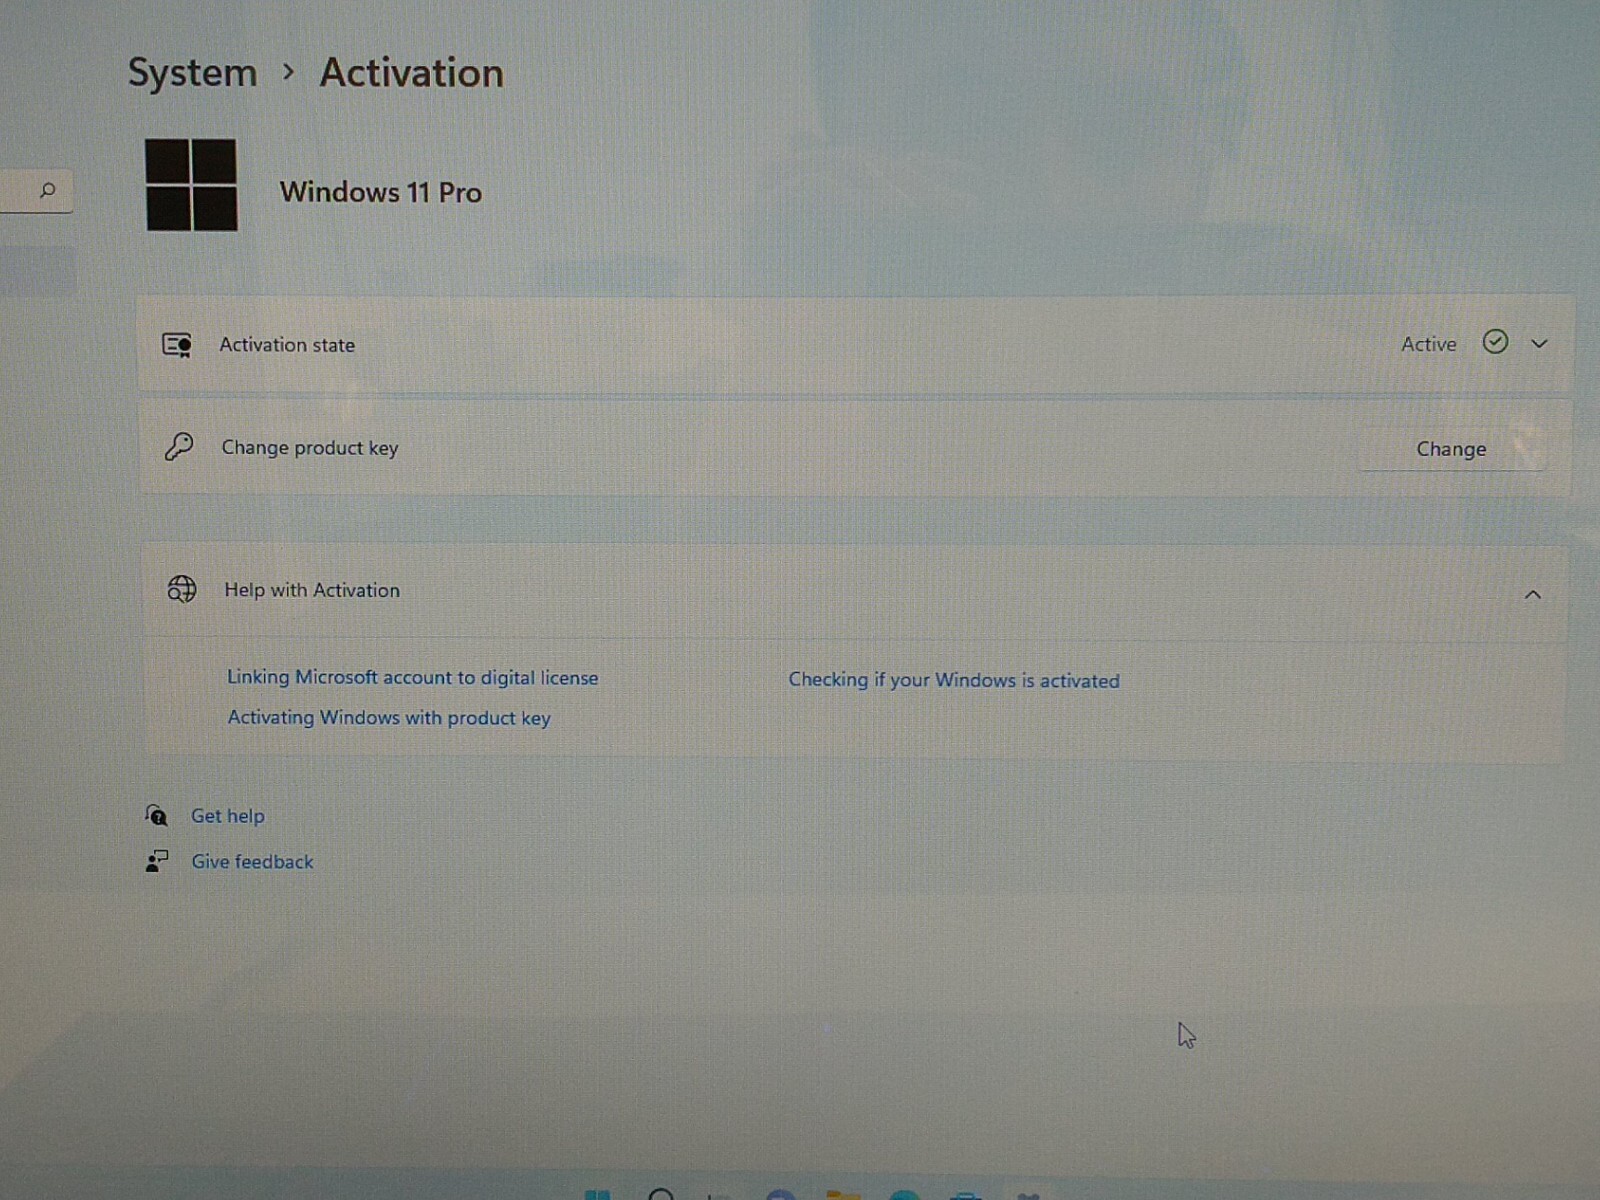
Task: Click the Windows 11 Pro edition text
Action: pos(380,192)
